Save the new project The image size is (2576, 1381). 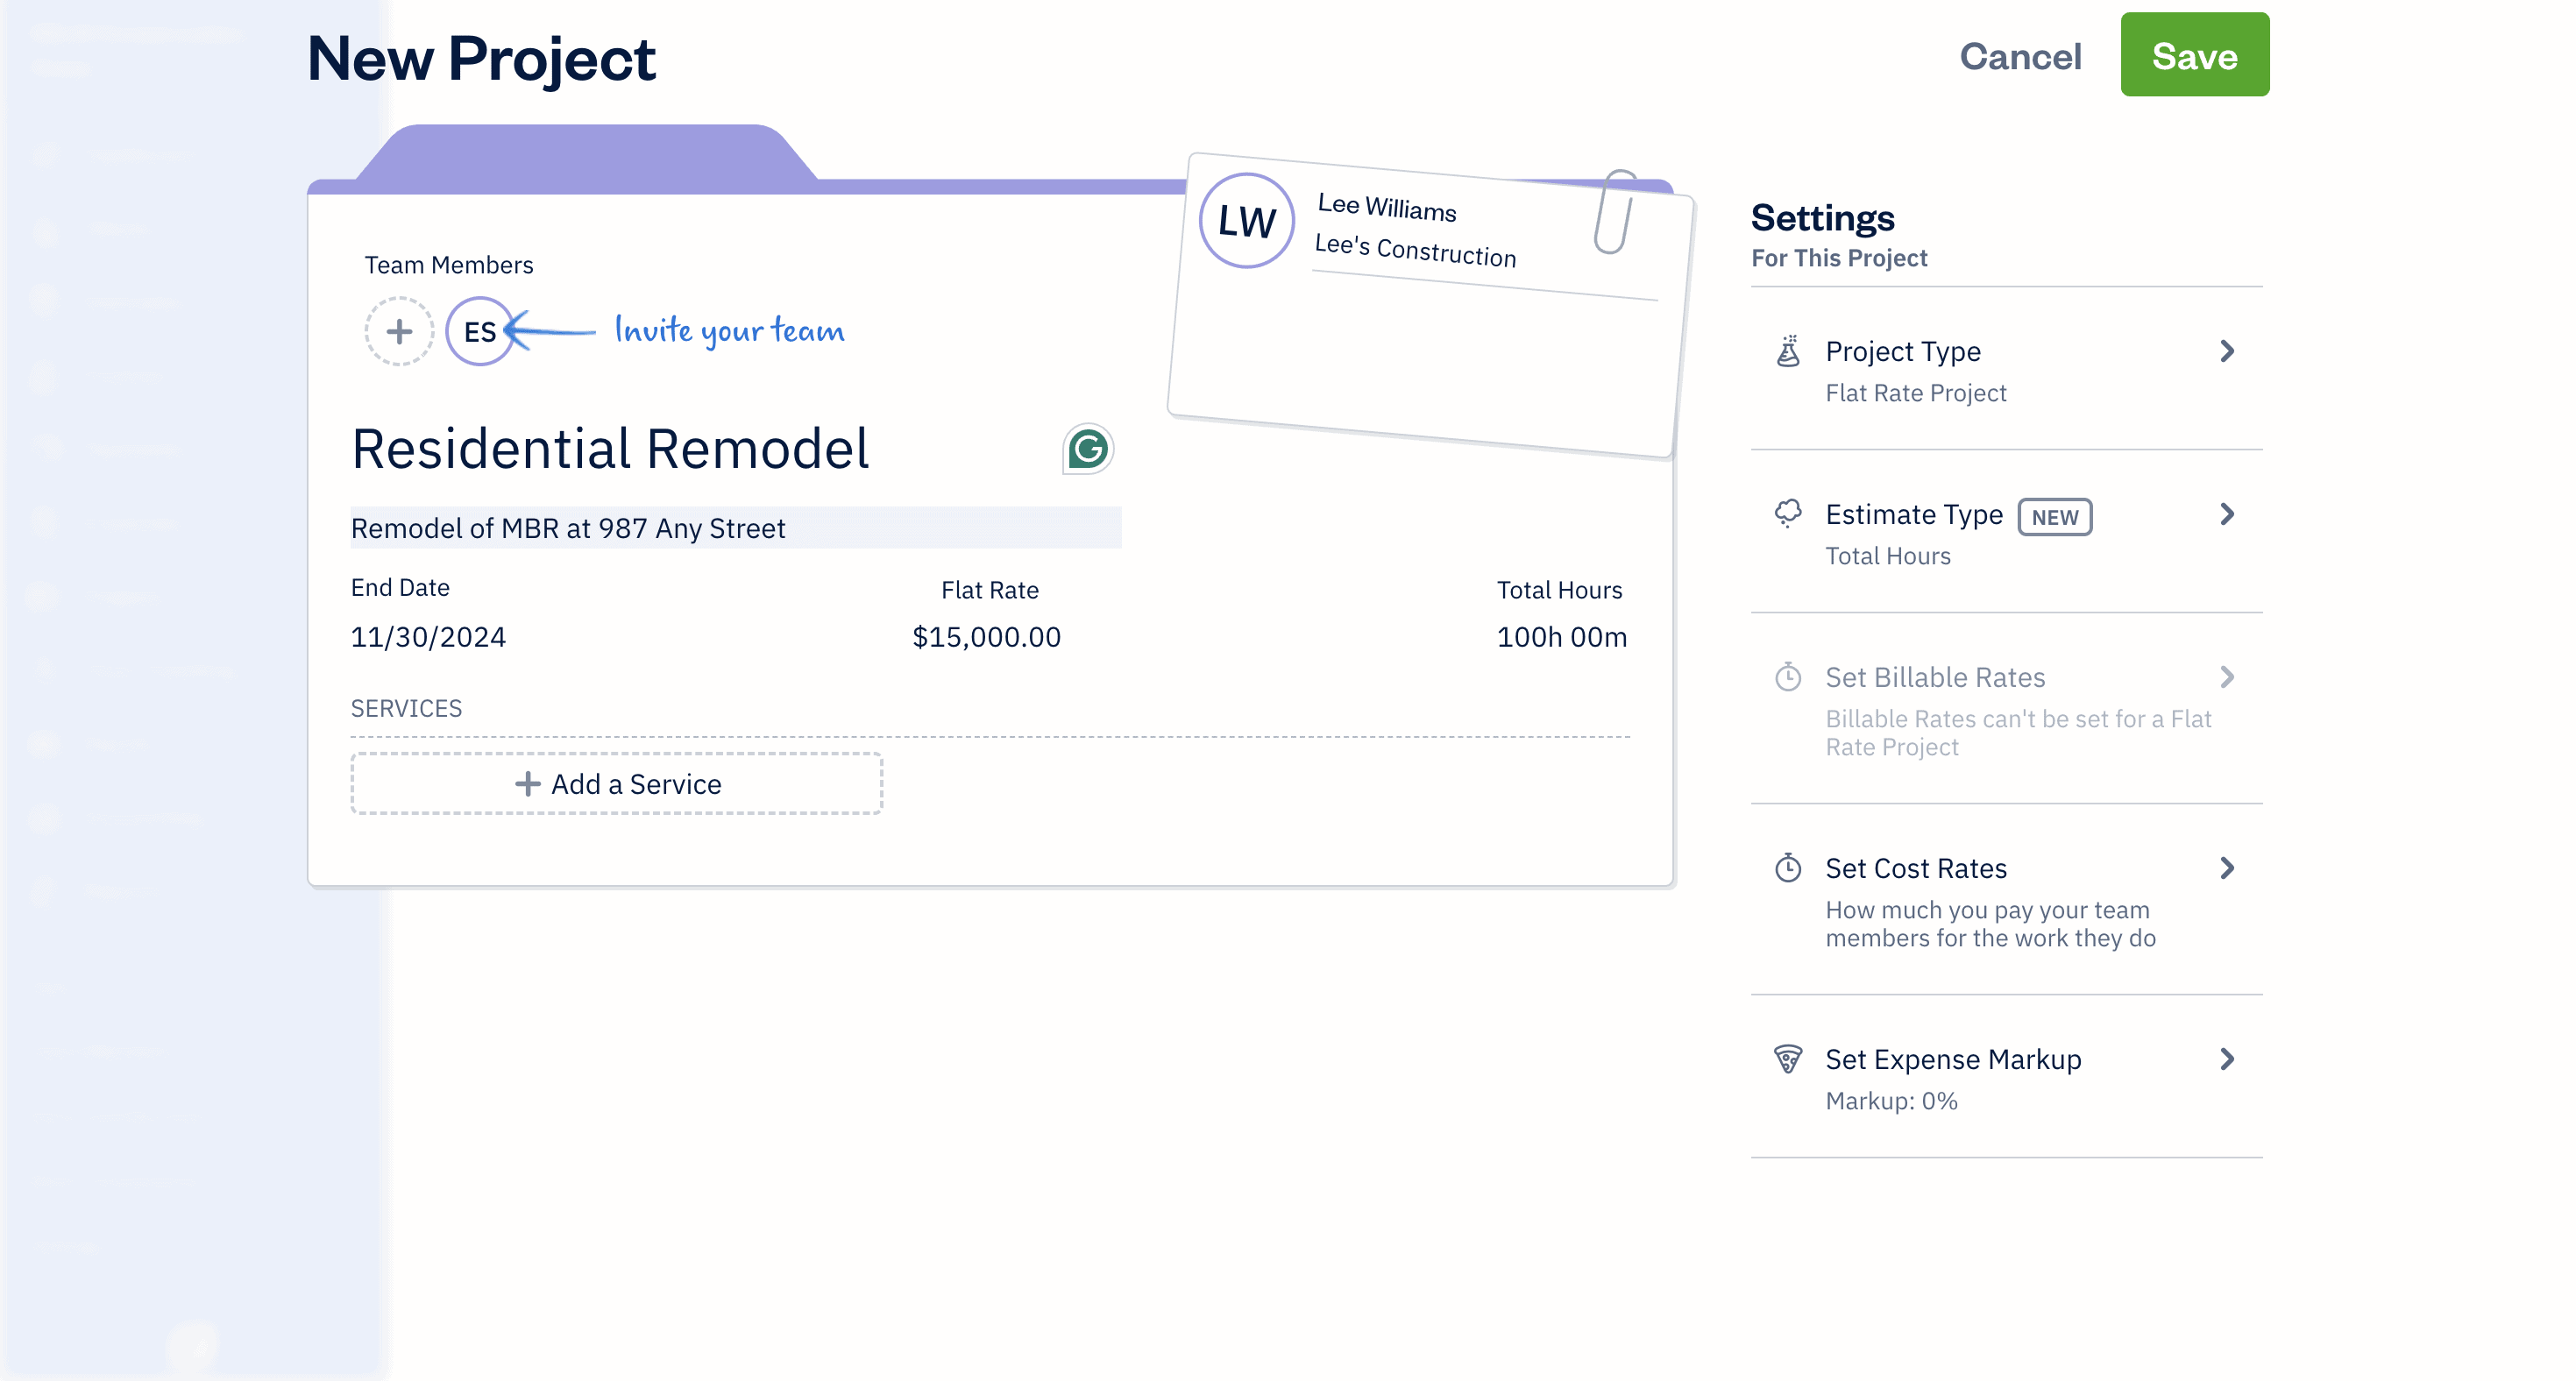[2195, 55]
